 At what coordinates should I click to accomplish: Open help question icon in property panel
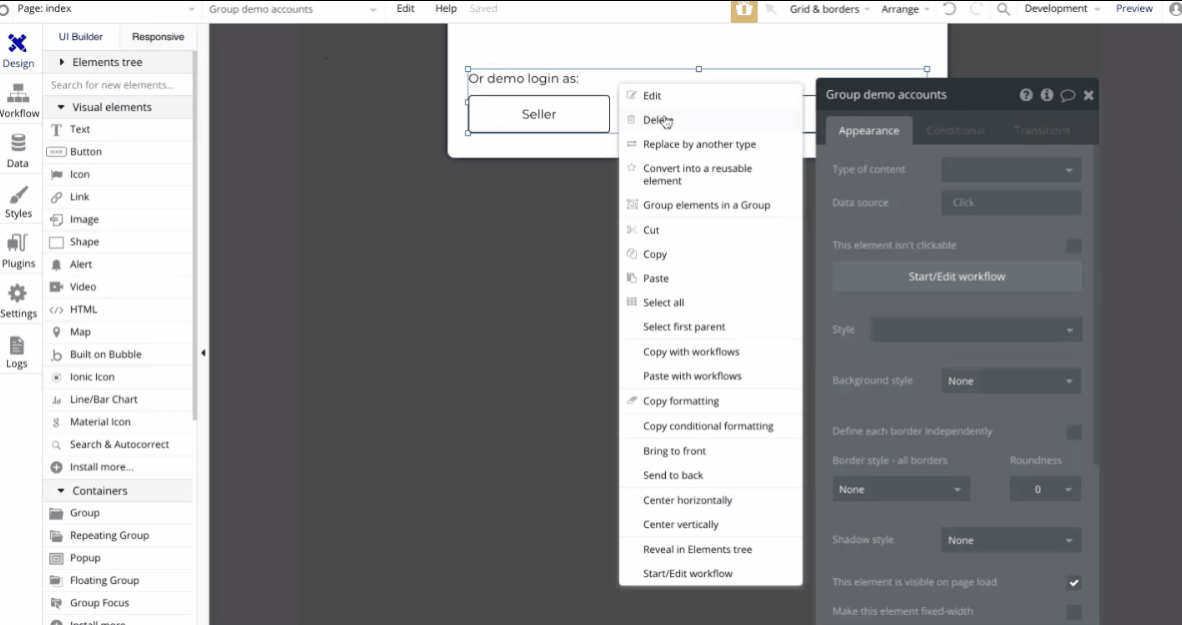1026,95
